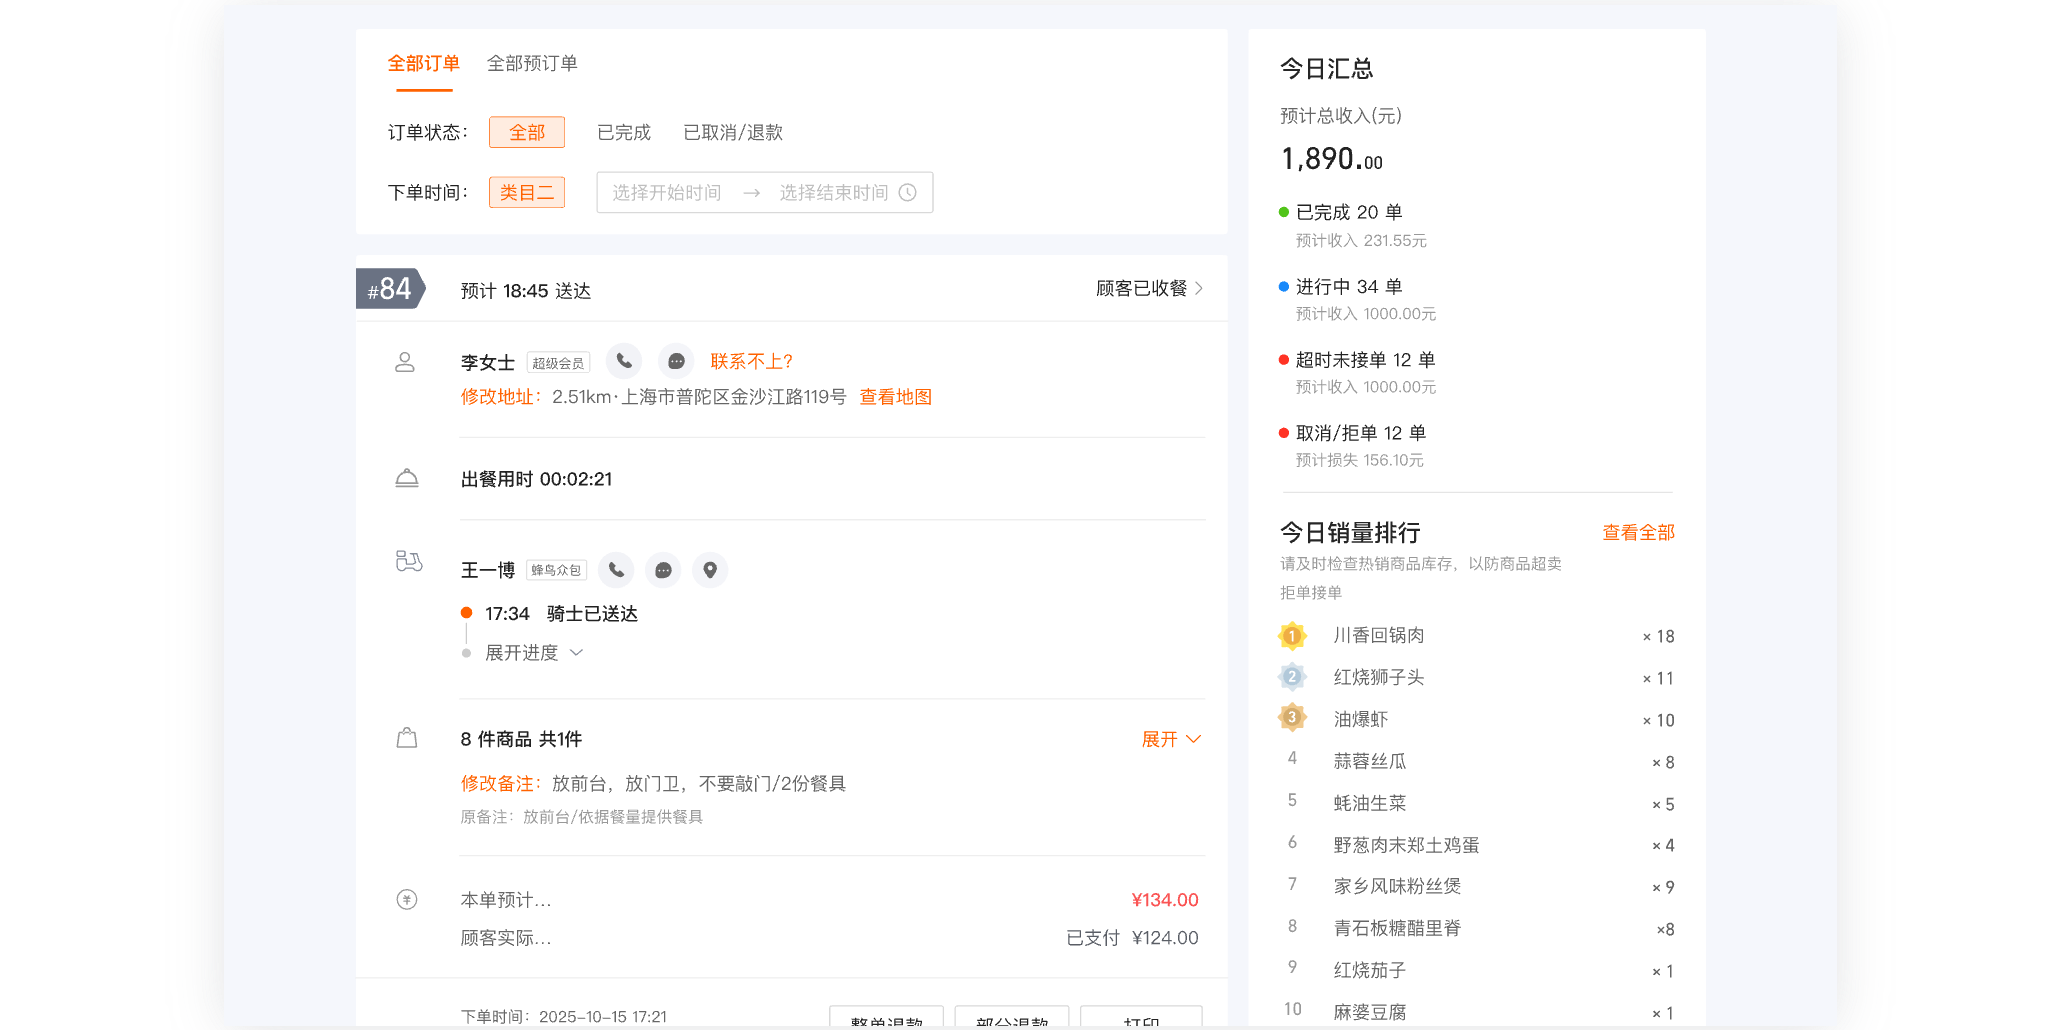Viewport: 2060px width, 1030px height.
Task: Click the start time input 选择开始时间
Action: [x=667, y=192]
